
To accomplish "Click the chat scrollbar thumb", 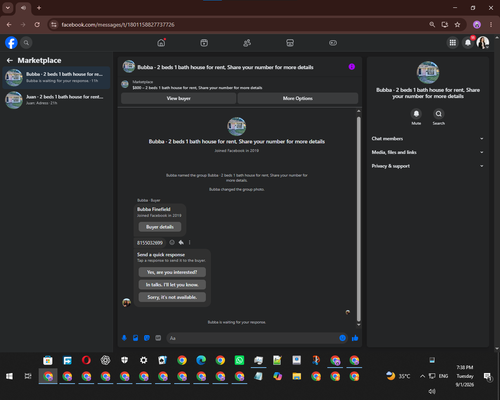I will (359, 218).
